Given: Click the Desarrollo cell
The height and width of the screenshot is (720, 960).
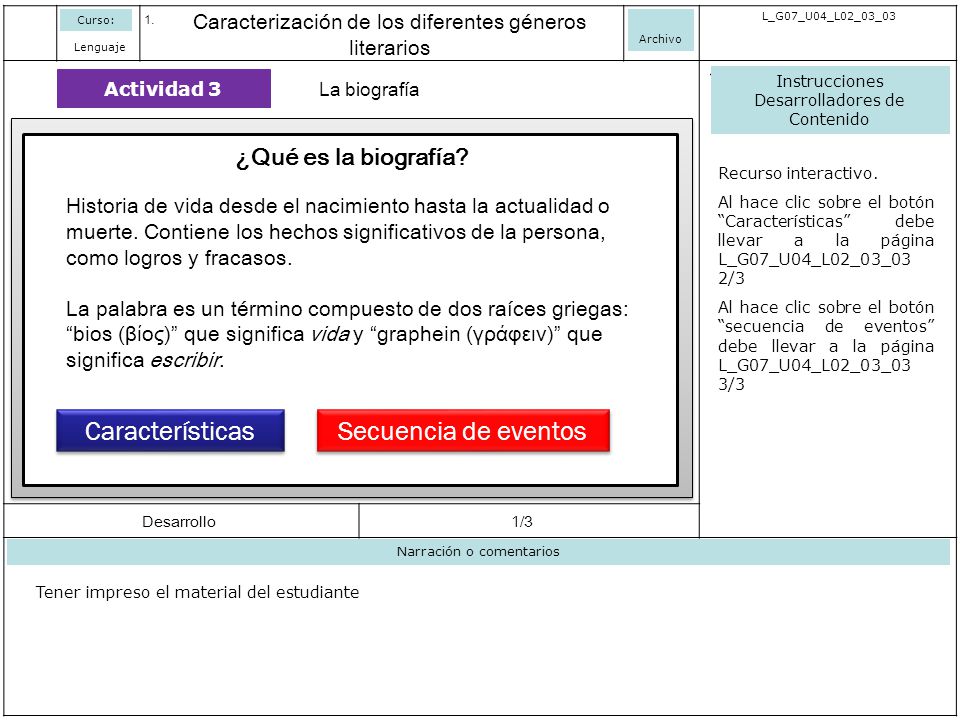Looking at the screenshot, I should 179,522.
